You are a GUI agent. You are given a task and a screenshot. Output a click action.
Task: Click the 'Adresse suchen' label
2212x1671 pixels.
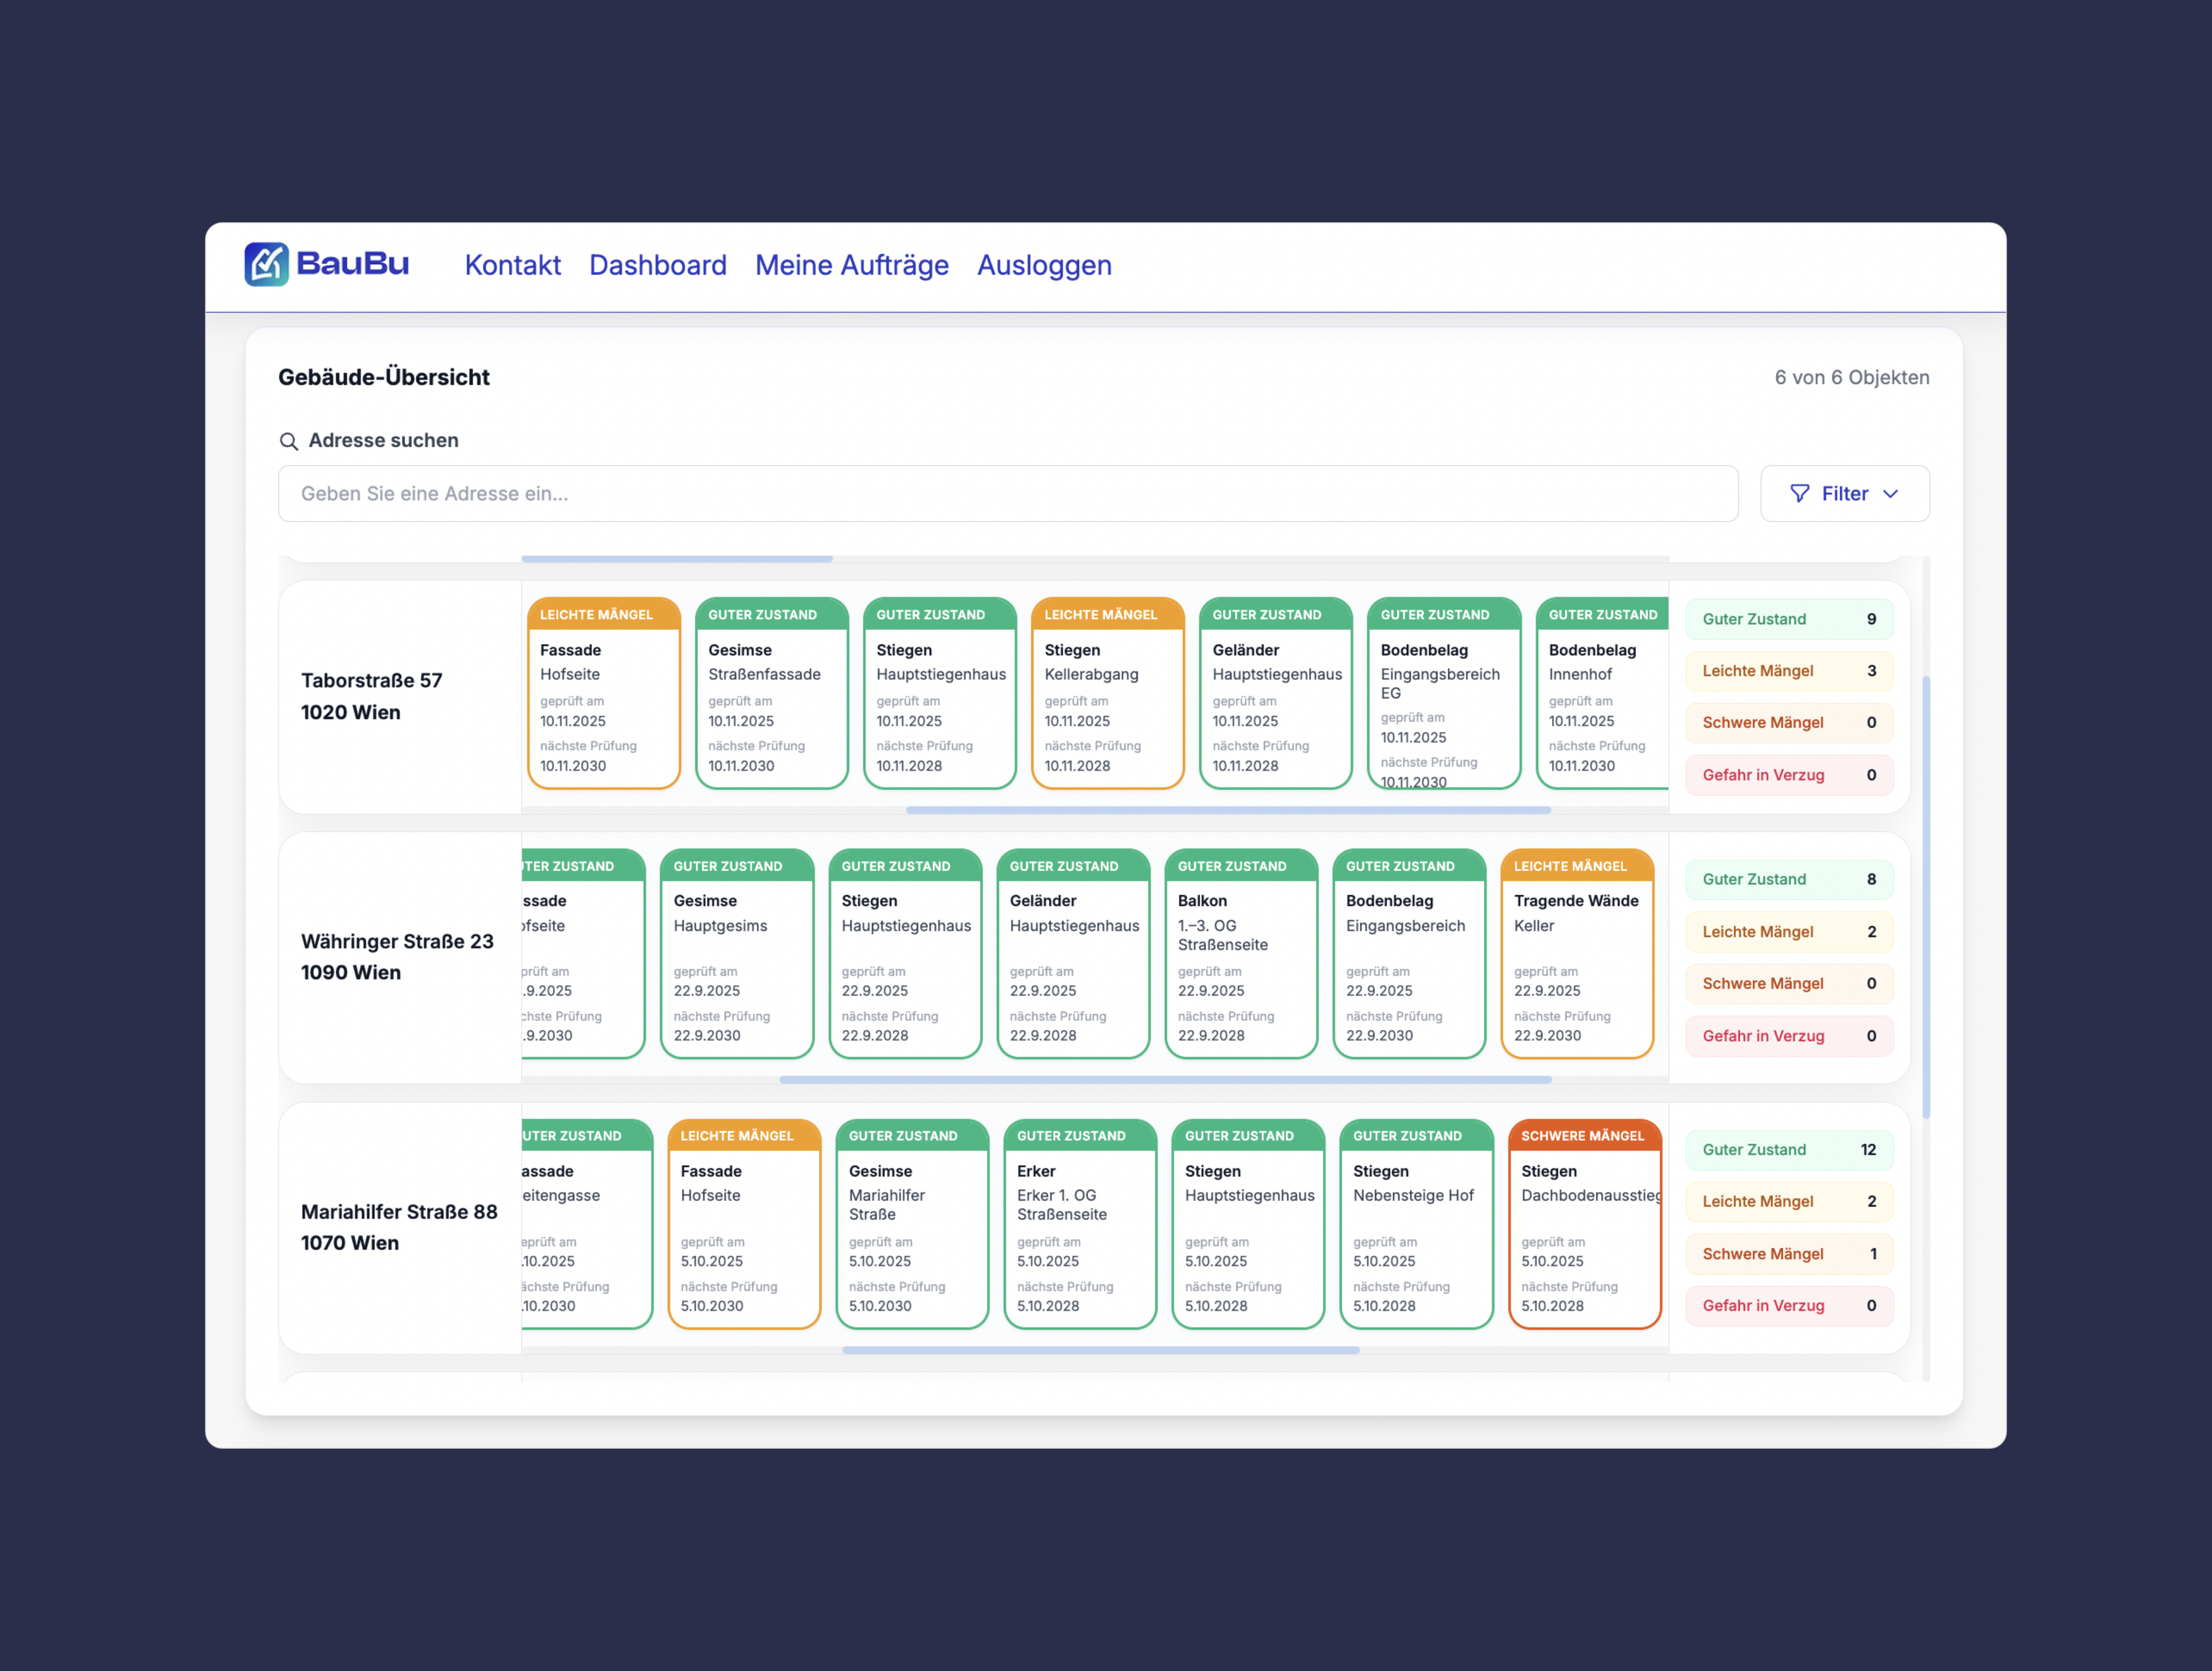[383, 441]
